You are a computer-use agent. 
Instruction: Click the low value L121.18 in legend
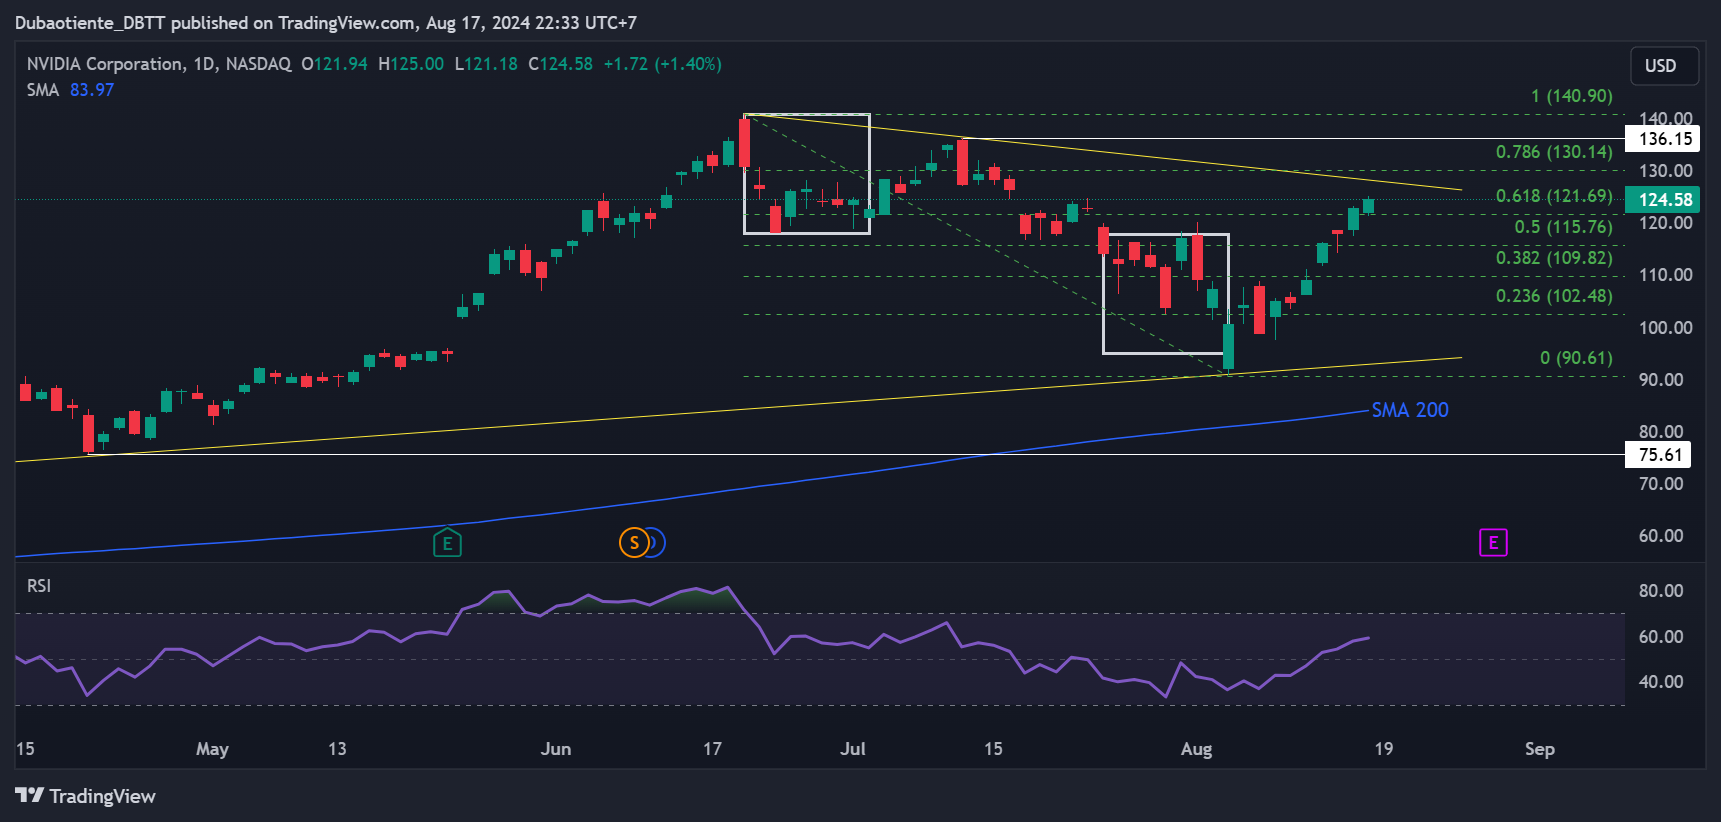486,64
